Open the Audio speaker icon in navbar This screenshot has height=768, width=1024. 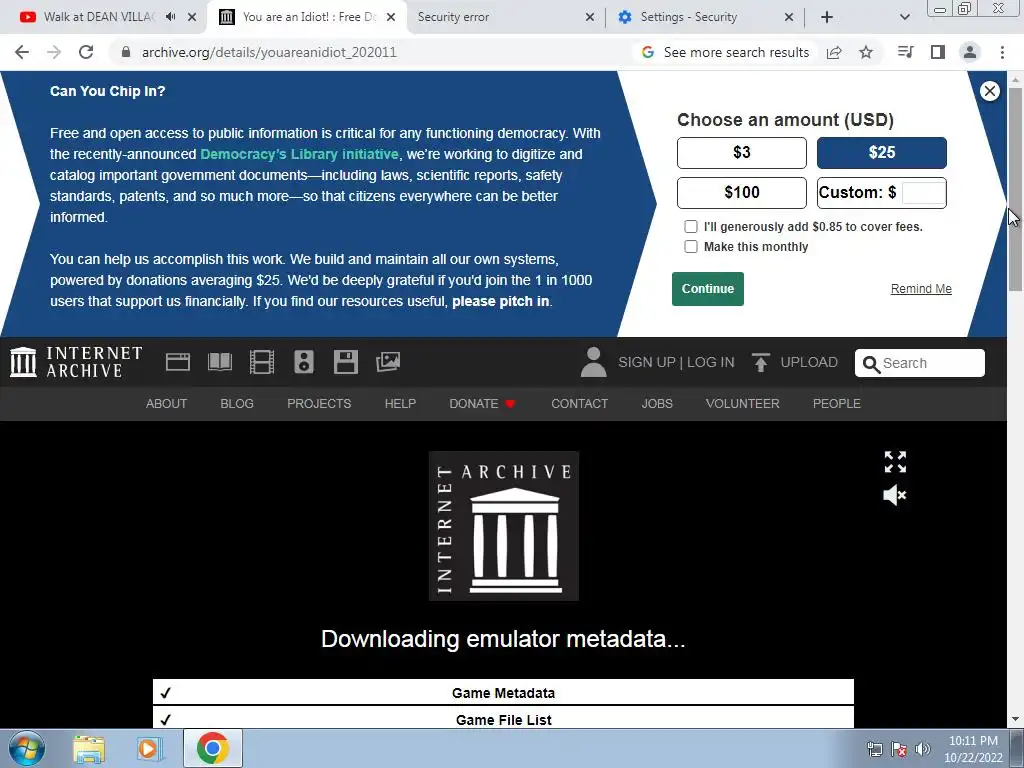[x=304, y=362]
